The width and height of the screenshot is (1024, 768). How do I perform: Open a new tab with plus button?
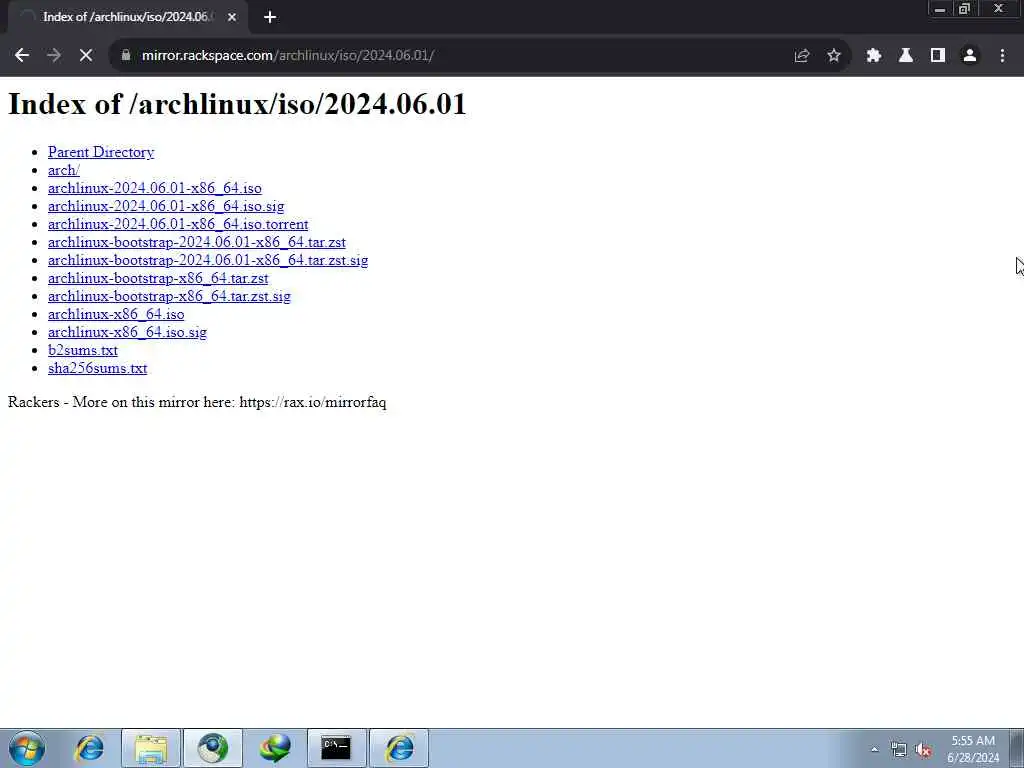point(270,17)
